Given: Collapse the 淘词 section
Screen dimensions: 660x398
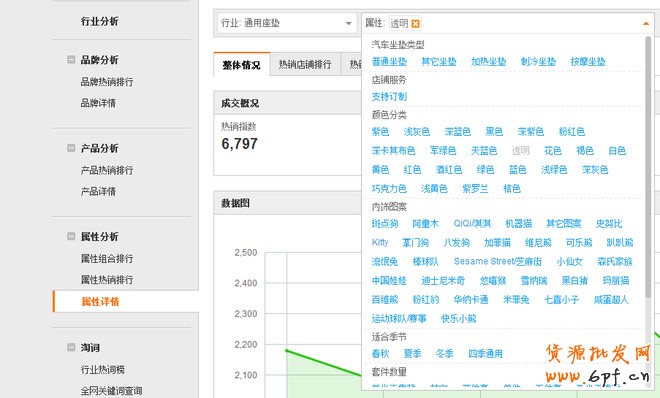Looking at the screenshot, I should pos(71,348).
